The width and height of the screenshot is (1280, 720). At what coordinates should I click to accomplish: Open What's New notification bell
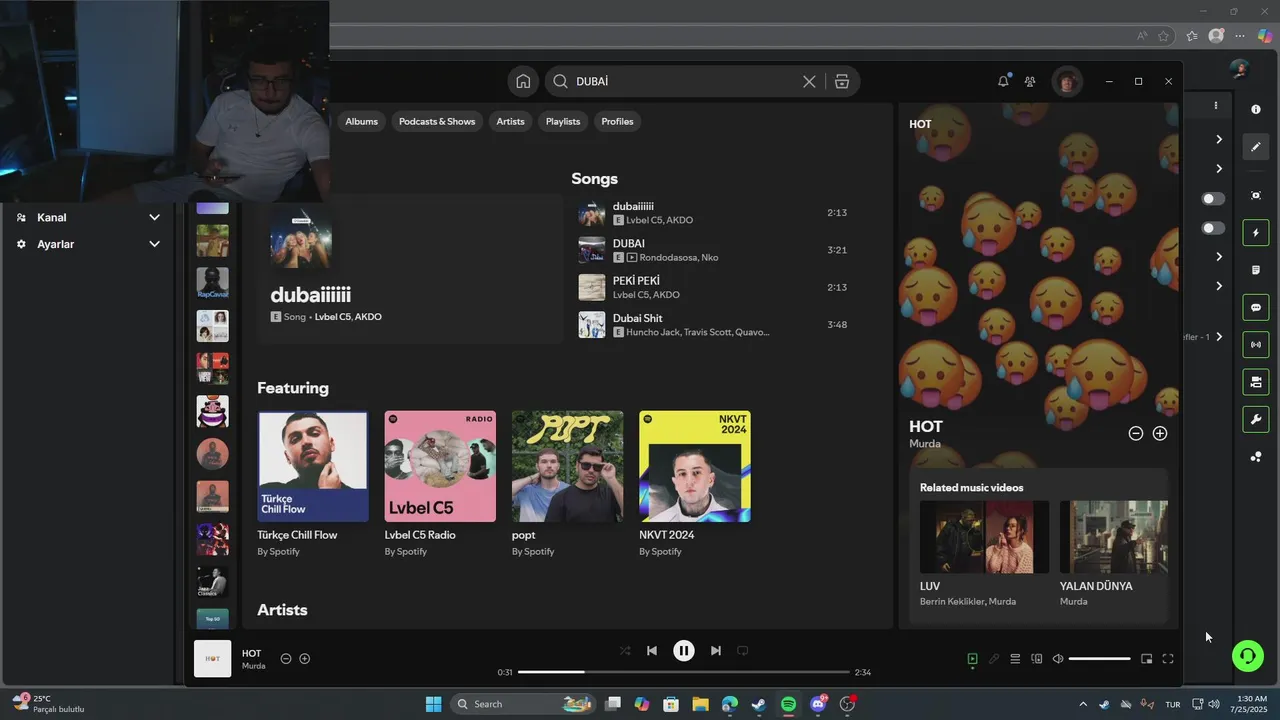(x=1003, y=81)
